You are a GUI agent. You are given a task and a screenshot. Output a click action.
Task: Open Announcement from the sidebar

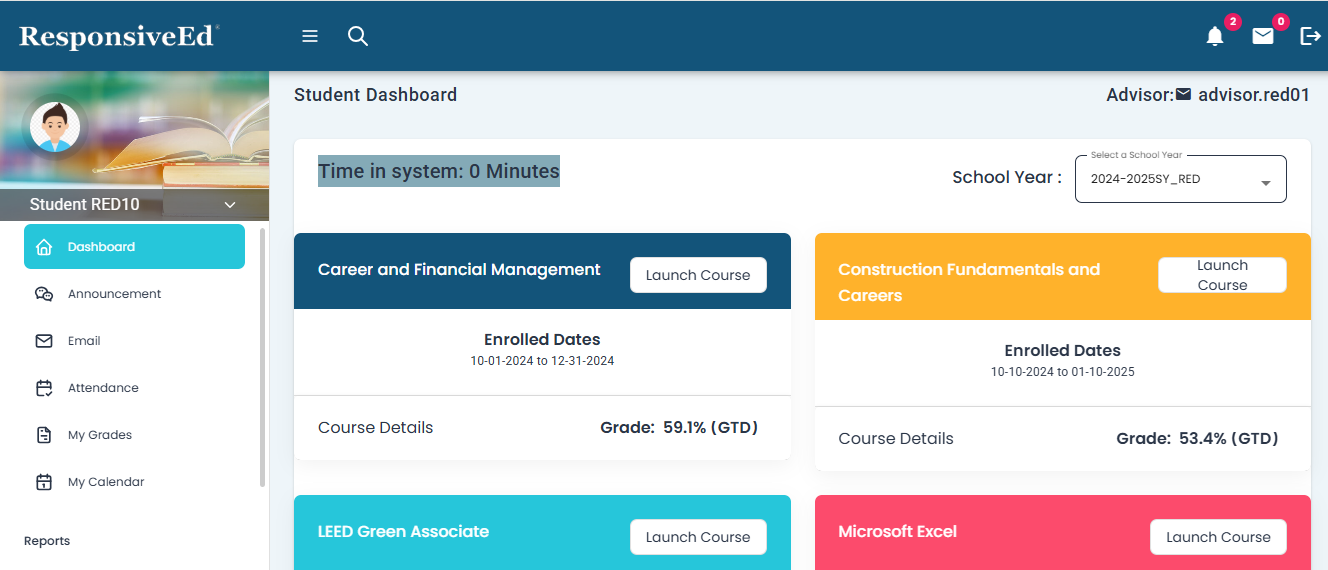pyautogui.click(x=114, y=294)
